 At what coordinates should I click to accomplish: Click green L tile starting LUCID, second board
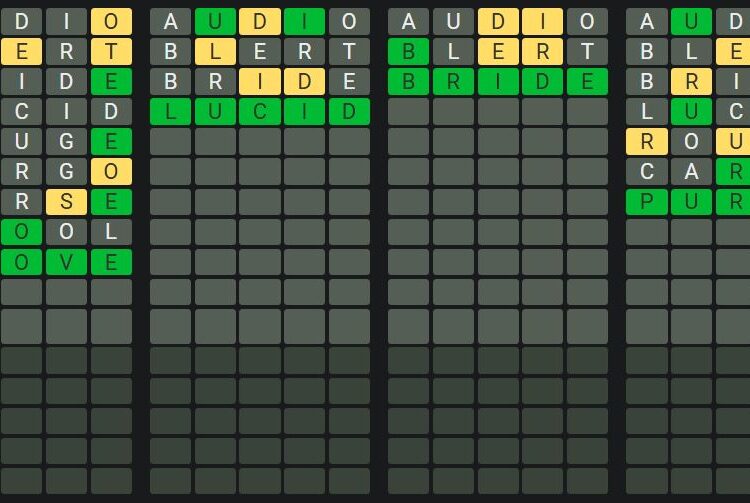pos(170,111)
